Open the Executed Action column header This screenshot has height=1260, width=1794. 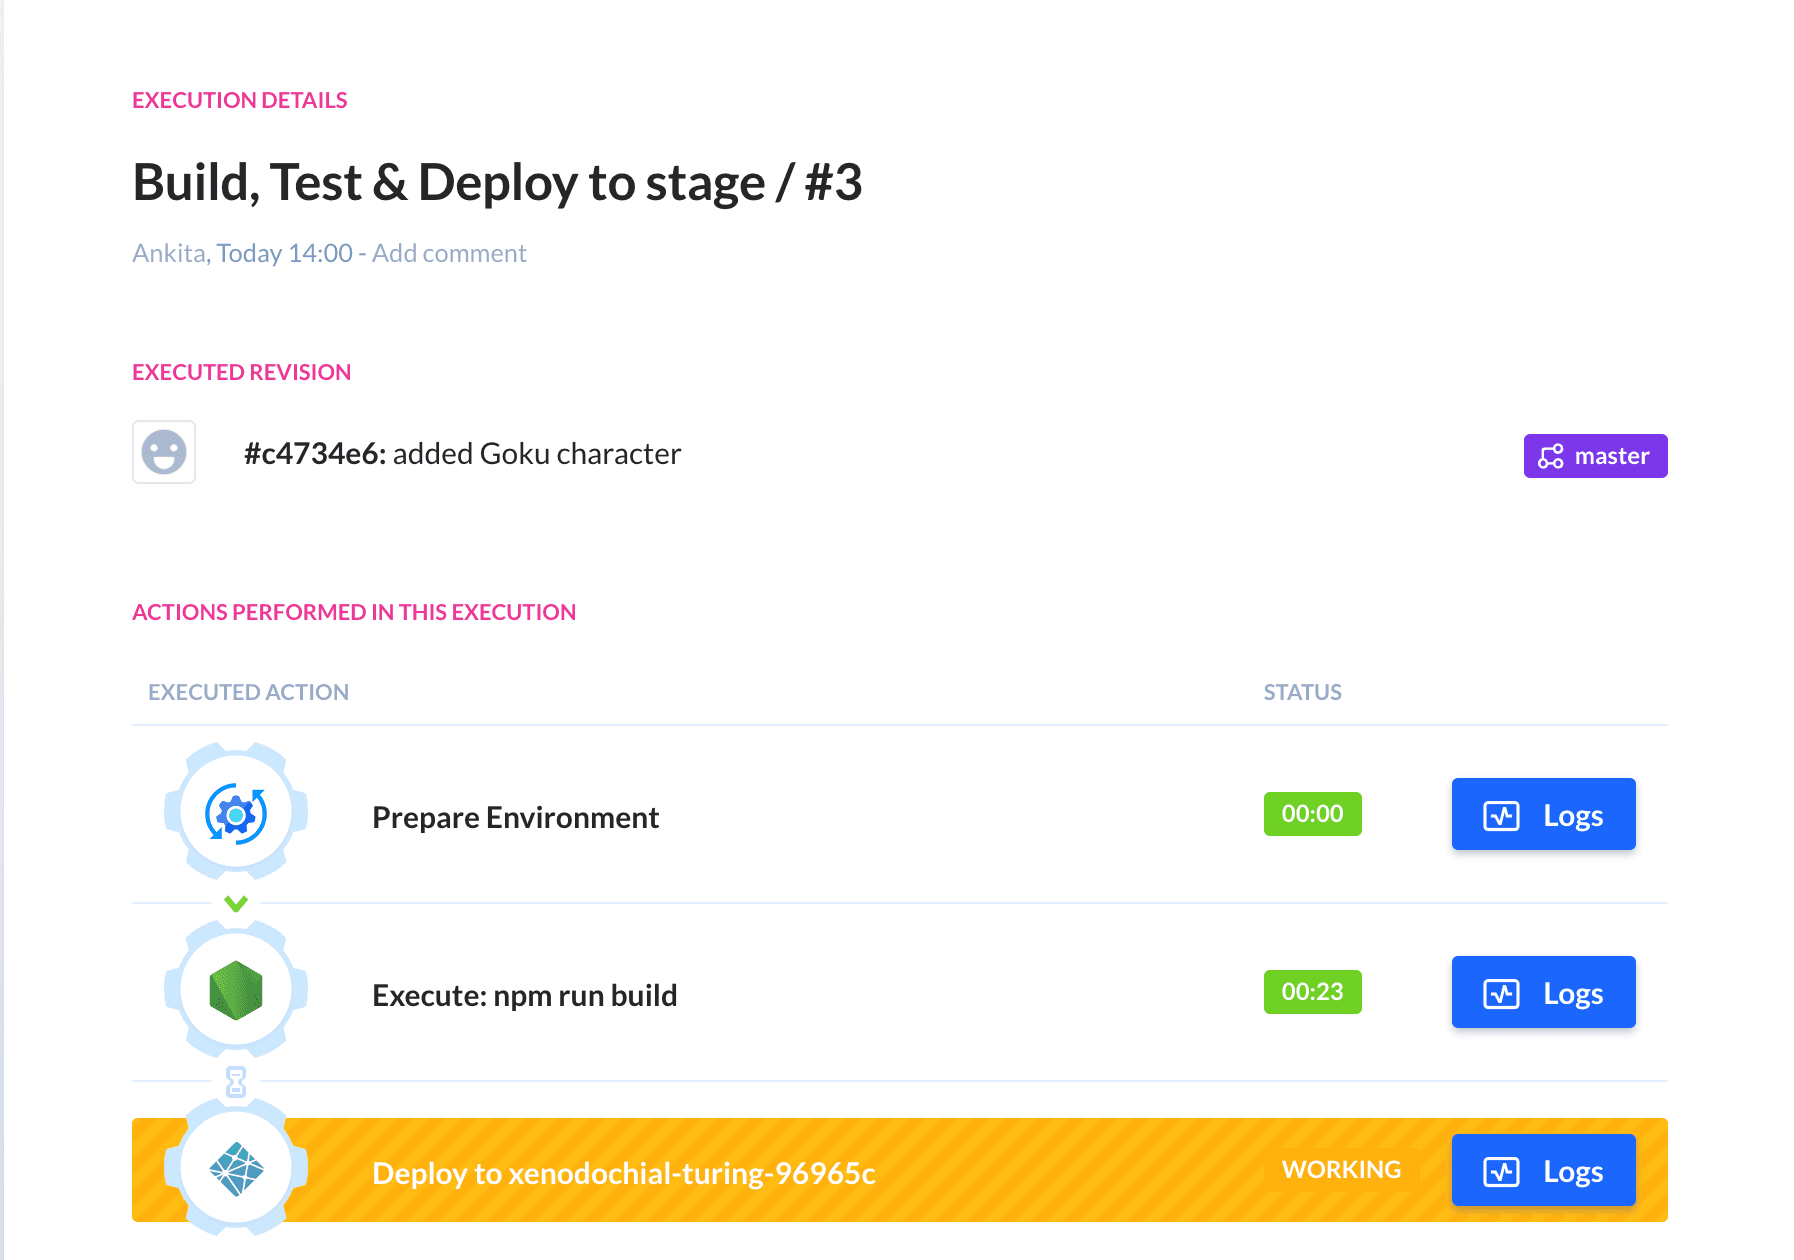[x=248, y=691]
